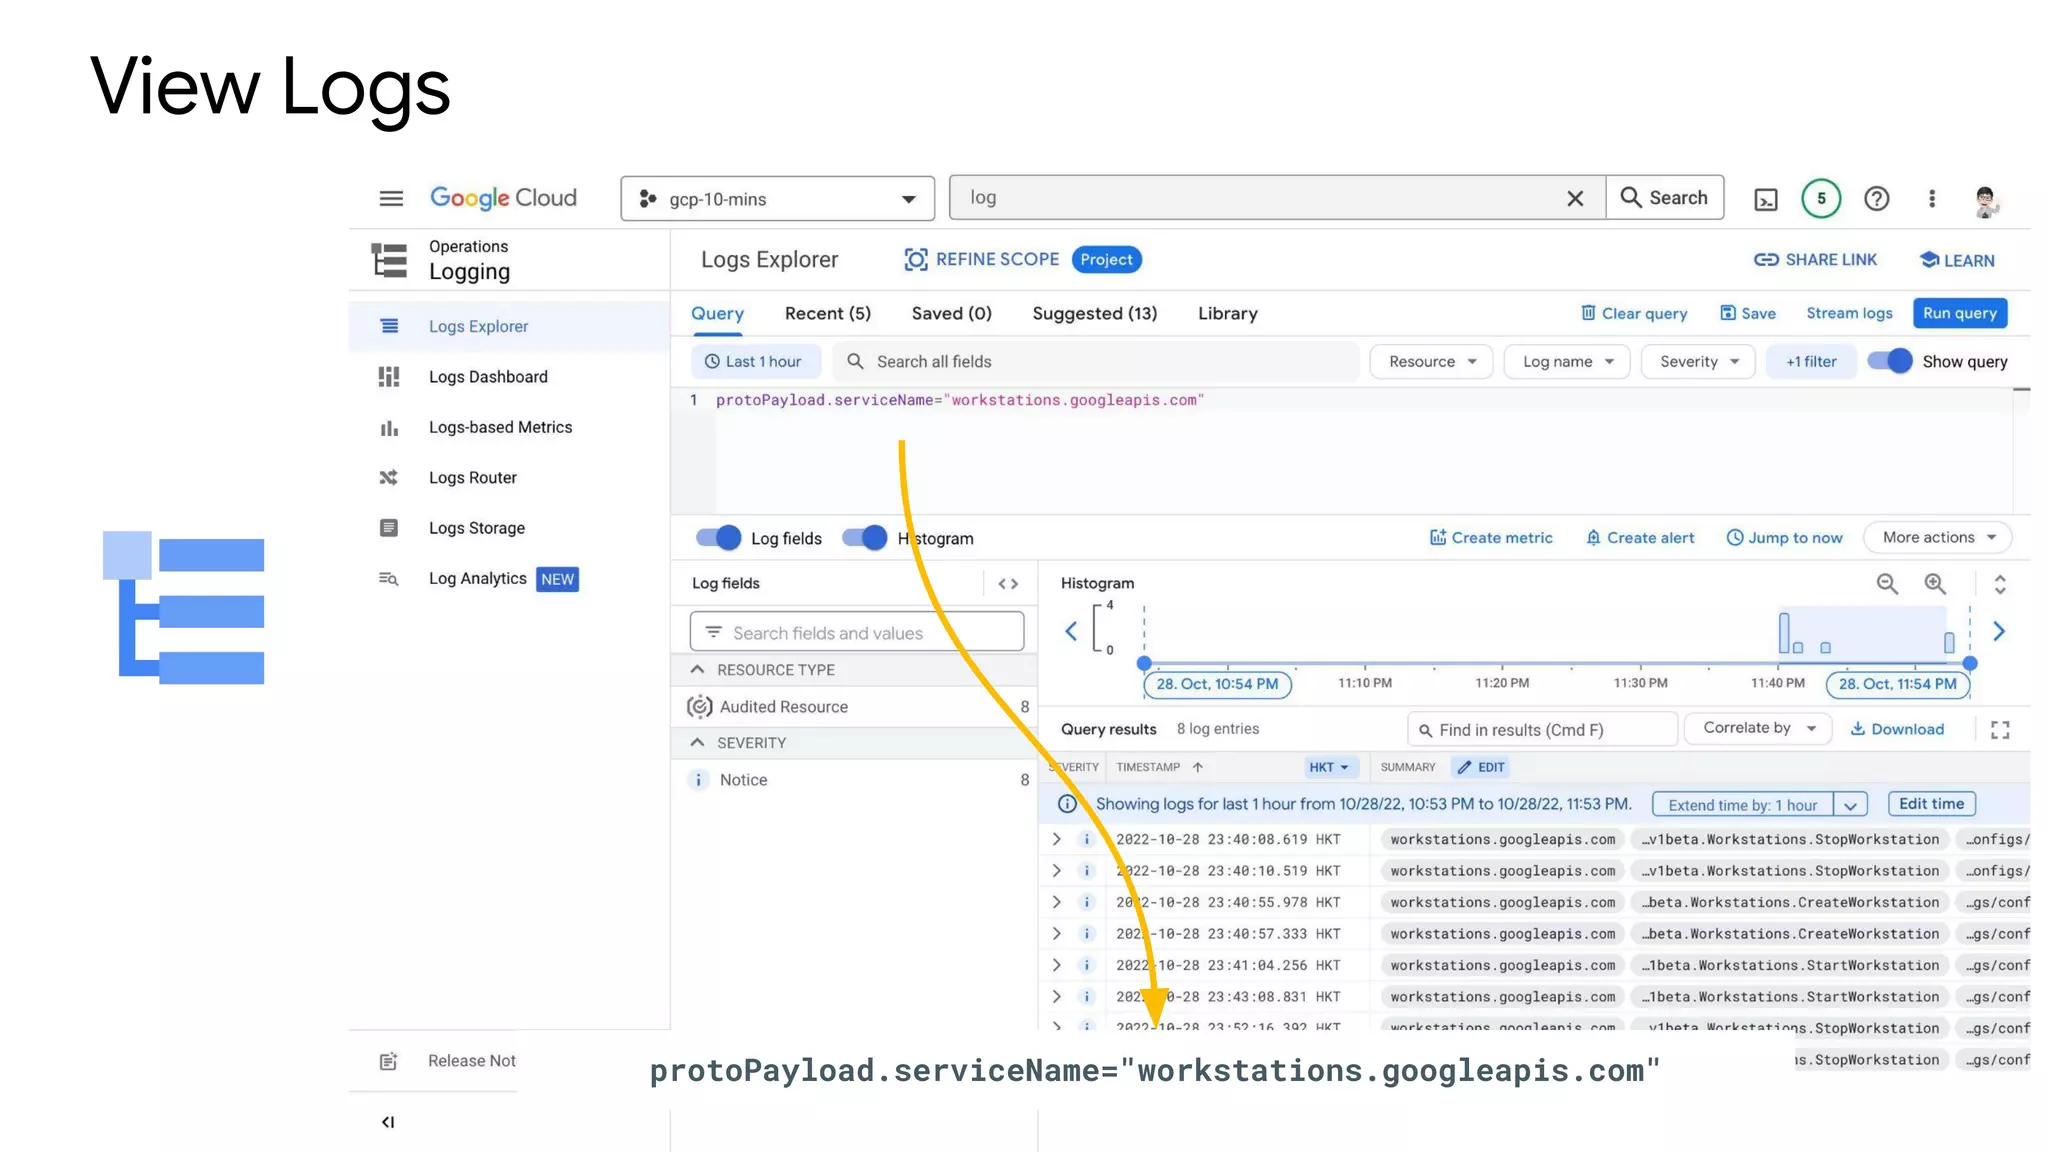Open Logs-based Metrics in sidebar
This screenshot has height=1152, width=2048.
[x=509, y=427]
